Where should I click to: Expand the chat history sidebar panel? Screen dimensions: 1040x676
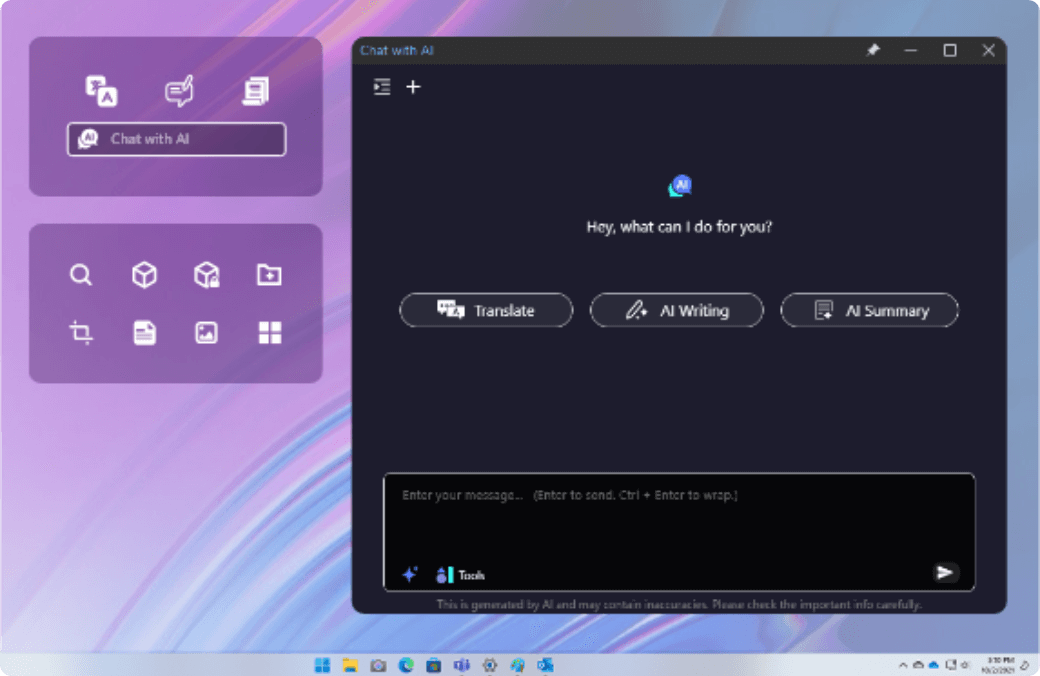[381, 87]
